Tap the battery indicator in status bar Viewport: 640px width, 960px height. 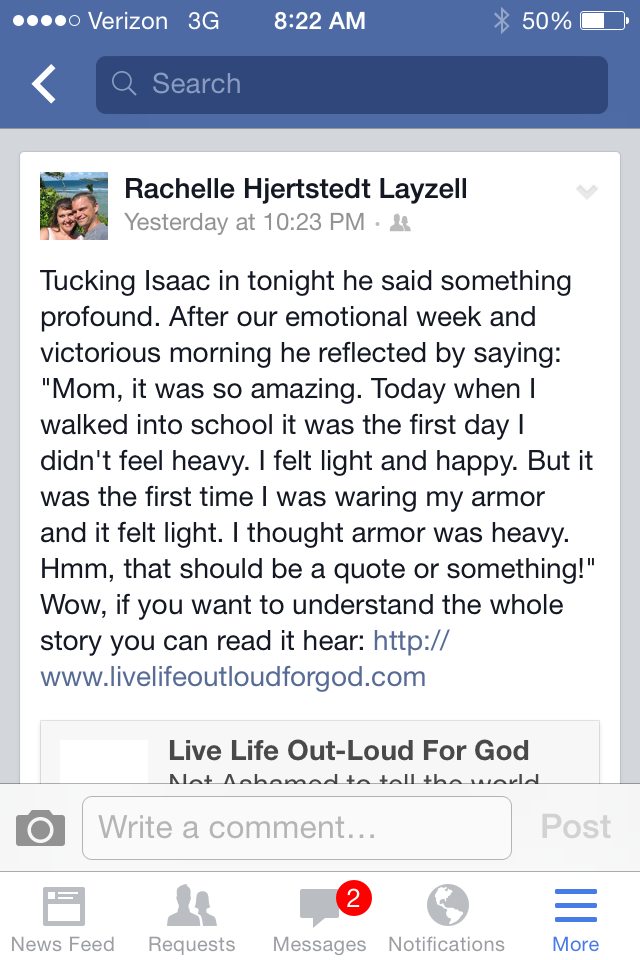pos(604,20)
